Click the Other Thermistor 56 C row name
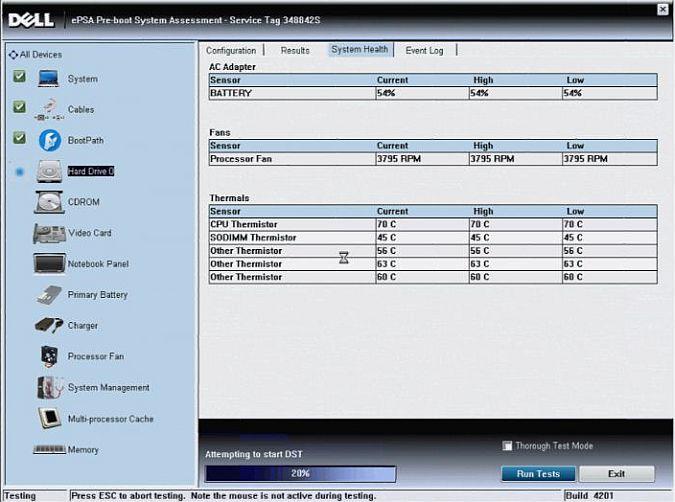Viewport: 675px width, 502px height. 246,251
